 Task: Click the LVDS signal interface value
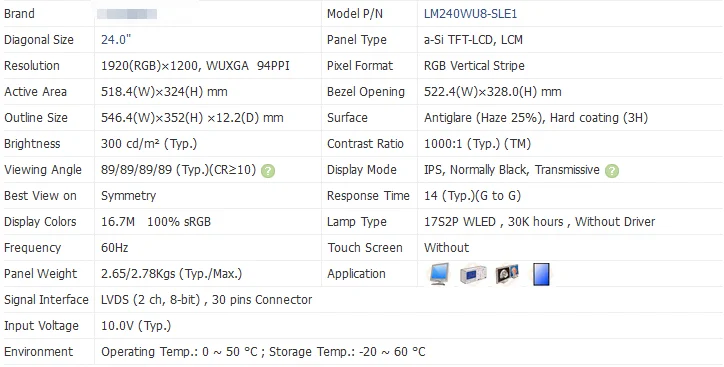(206, 300)
